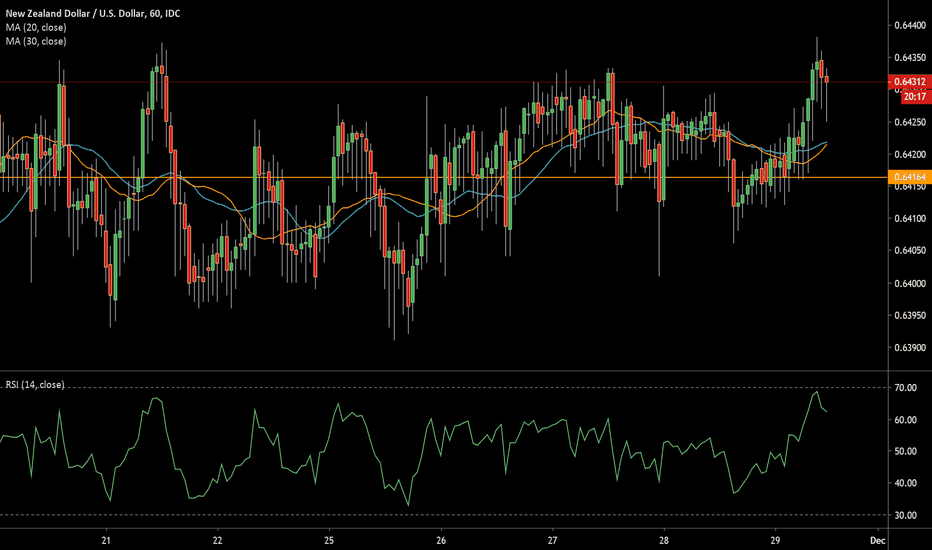Click date 21 on the time axis
The width and height of the screenshot is (932, 550).
point(108,538)
